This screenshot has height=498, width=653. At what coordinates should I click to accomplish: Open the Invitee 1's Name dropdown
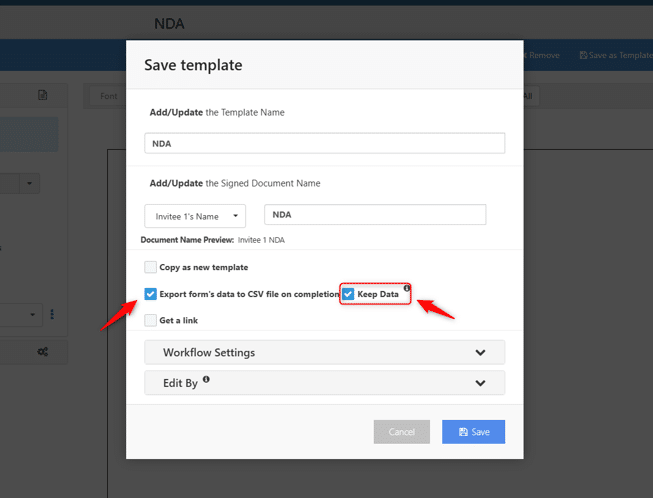click(x=195, y=215)
